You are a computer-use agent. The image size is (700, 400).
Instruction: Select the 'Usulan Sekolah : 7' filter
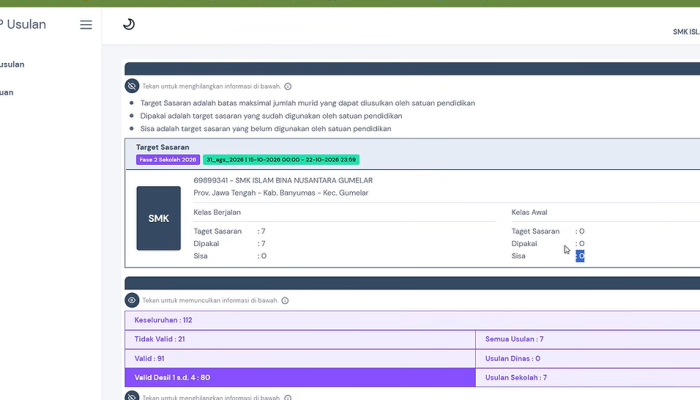point(588,378)
